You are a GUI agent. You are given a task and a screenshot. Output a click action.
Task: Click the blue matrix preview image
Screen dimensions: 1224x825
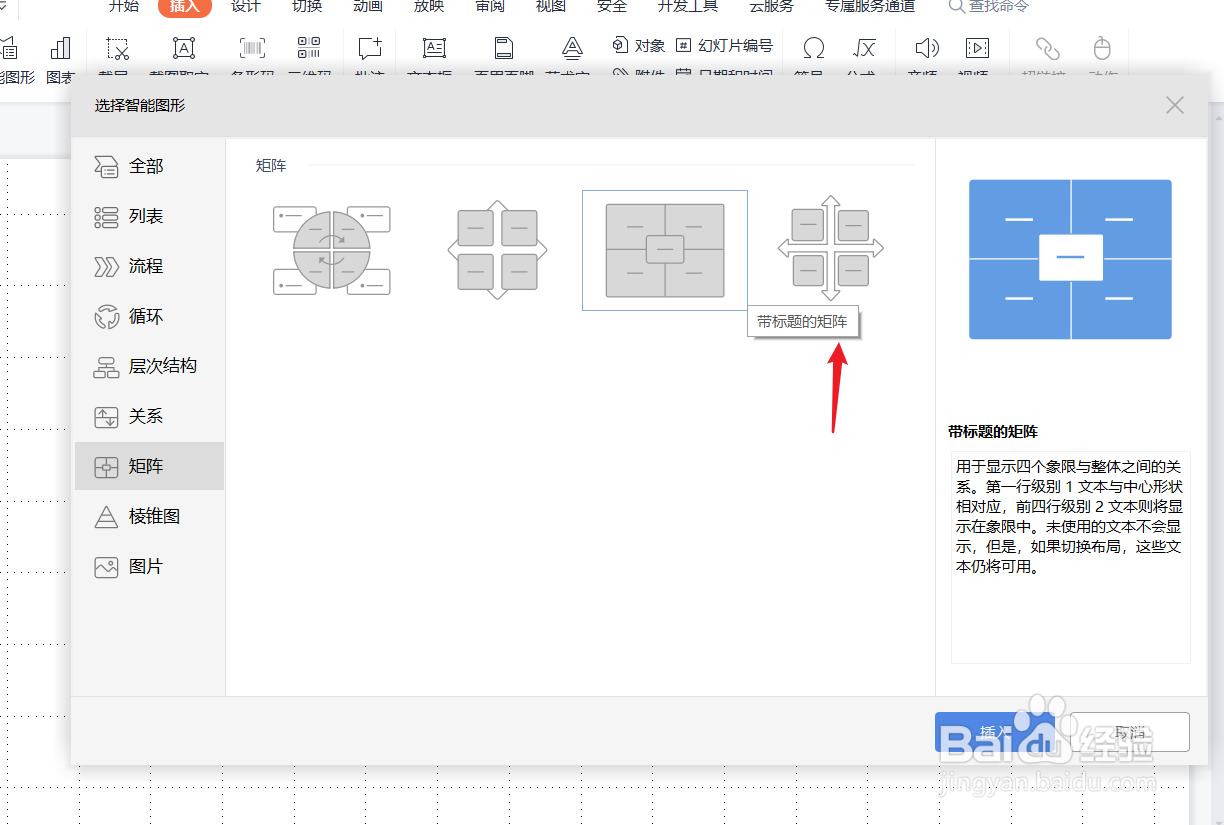coord(1070,259)
